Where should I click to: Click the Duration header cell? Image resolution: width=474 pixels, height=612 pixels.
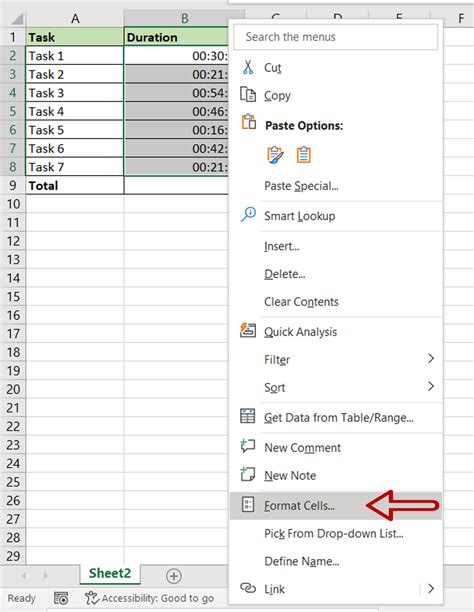click(176, 37)
